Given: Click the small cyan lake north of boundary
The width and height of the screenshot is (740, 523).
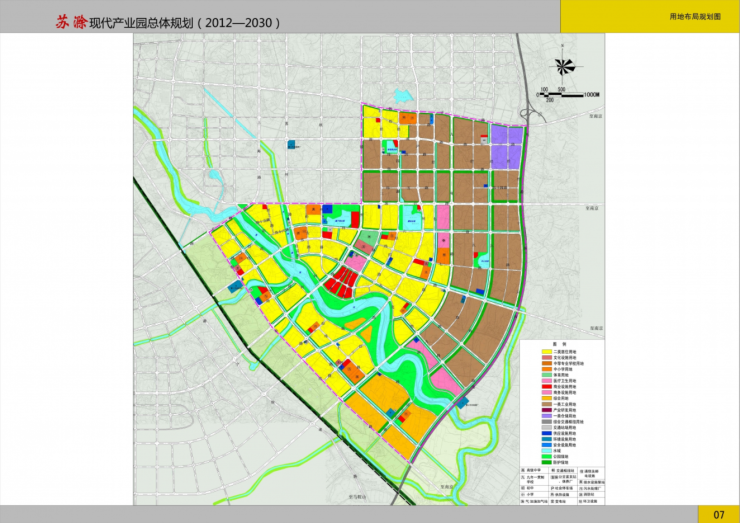Looking at the screenshot, I should point(404,96).
